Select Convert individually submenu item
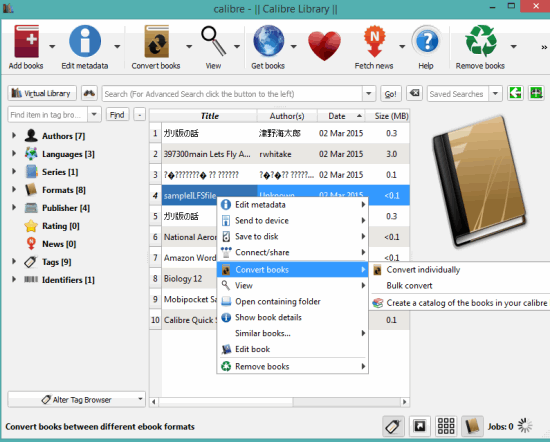Viewport: 550px width, 442px height. (460, 270)
